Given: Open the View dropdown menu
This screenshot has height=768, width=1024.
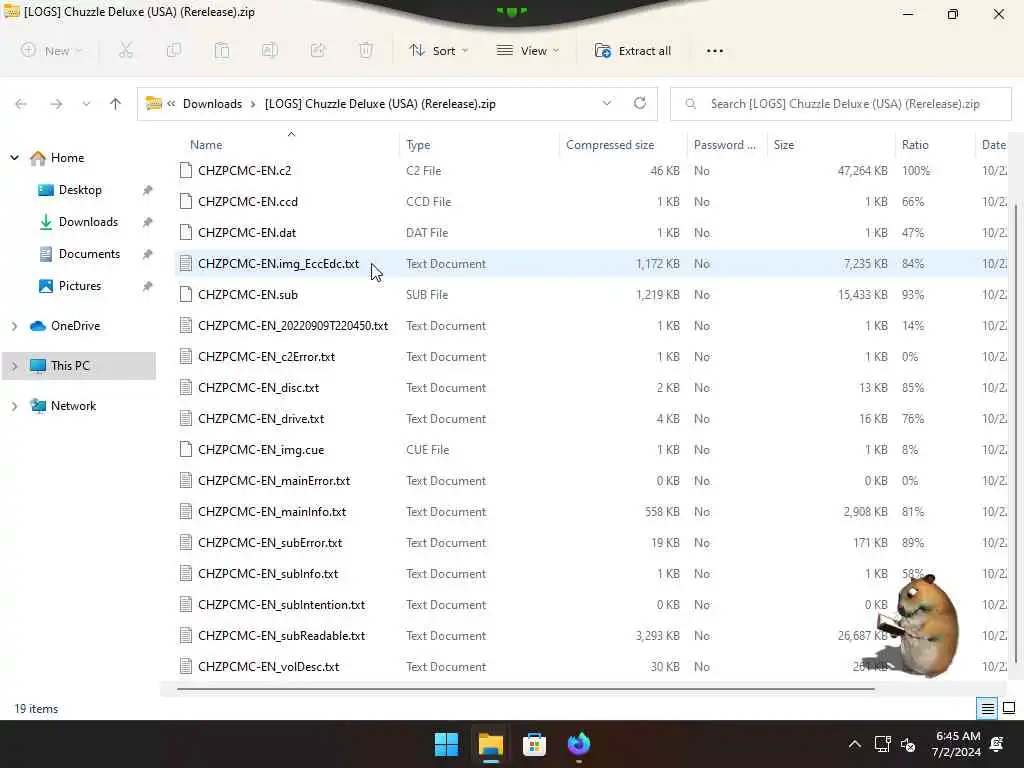Looking at the screenshot, I should click(528, 50).
